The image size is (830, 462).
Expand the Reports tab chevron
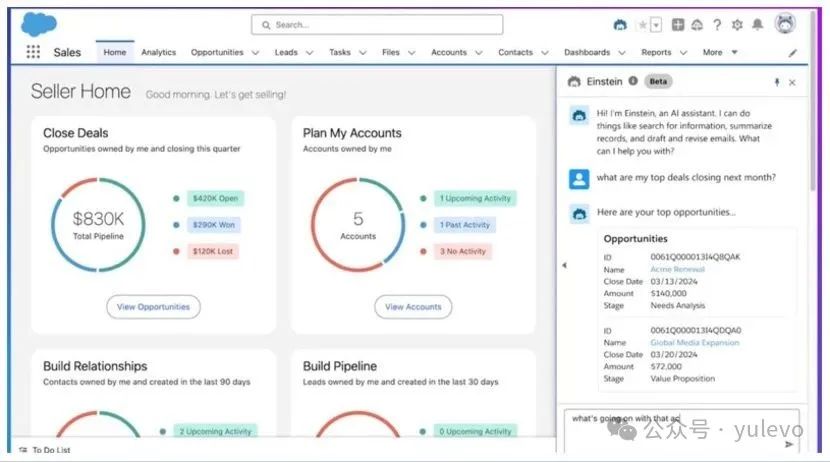[x=683, y=53]
